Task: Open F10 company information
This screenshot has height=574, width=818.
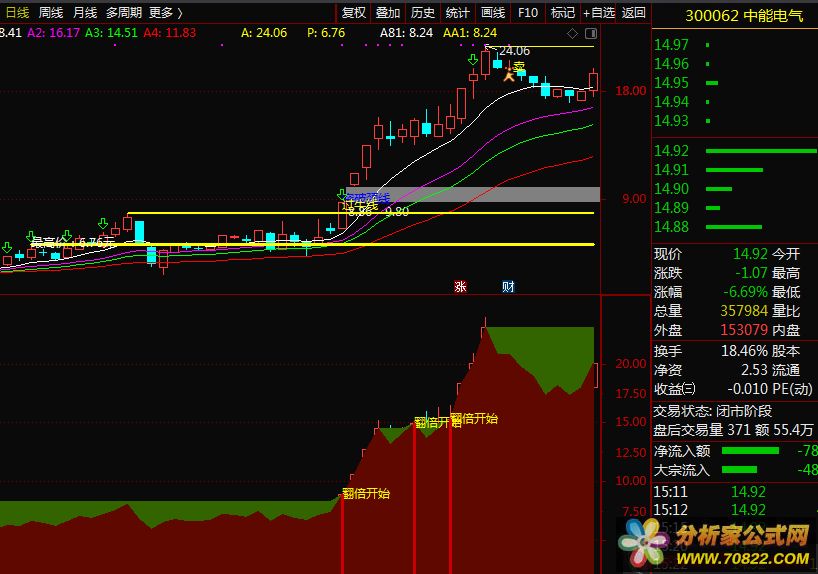Action: [527, 13]
